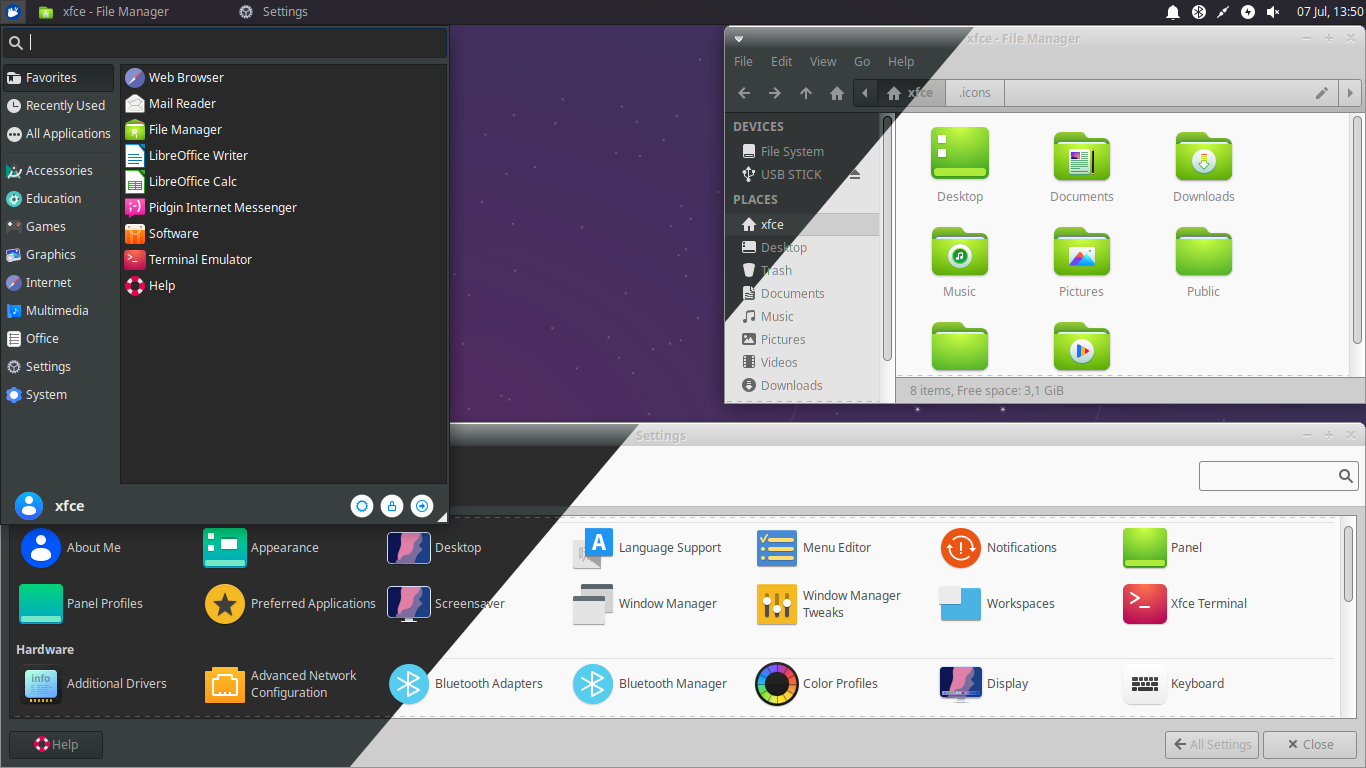Open Color Profiles settings

point(817,684)
